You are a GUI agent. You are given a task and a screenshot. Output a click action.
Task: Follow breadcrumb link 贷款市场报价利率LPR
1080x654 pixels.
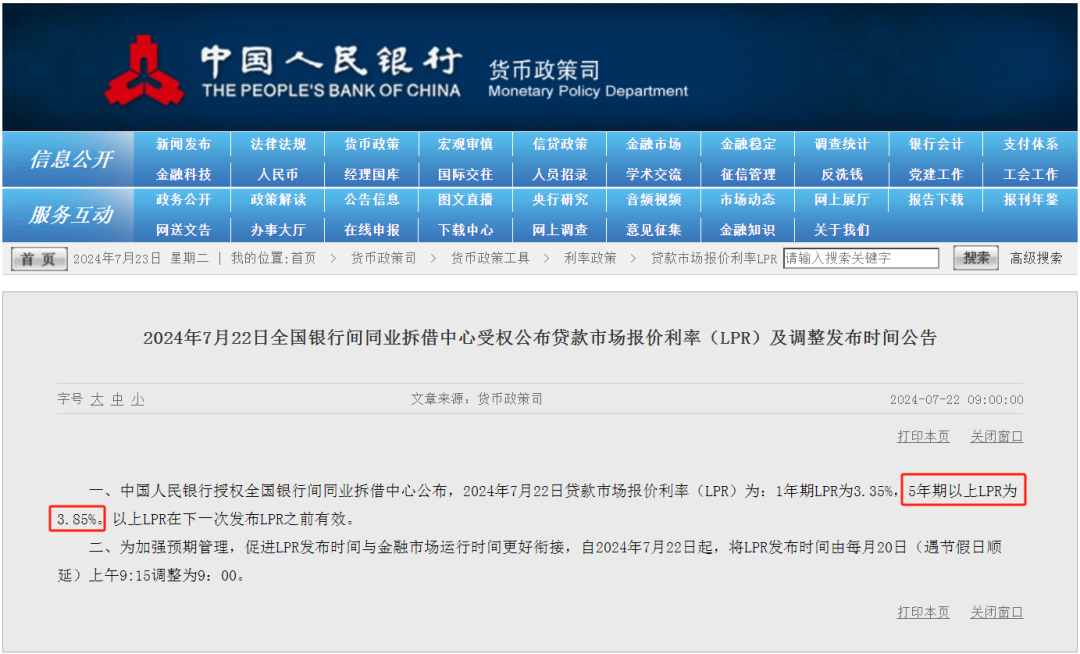point(714,259)
